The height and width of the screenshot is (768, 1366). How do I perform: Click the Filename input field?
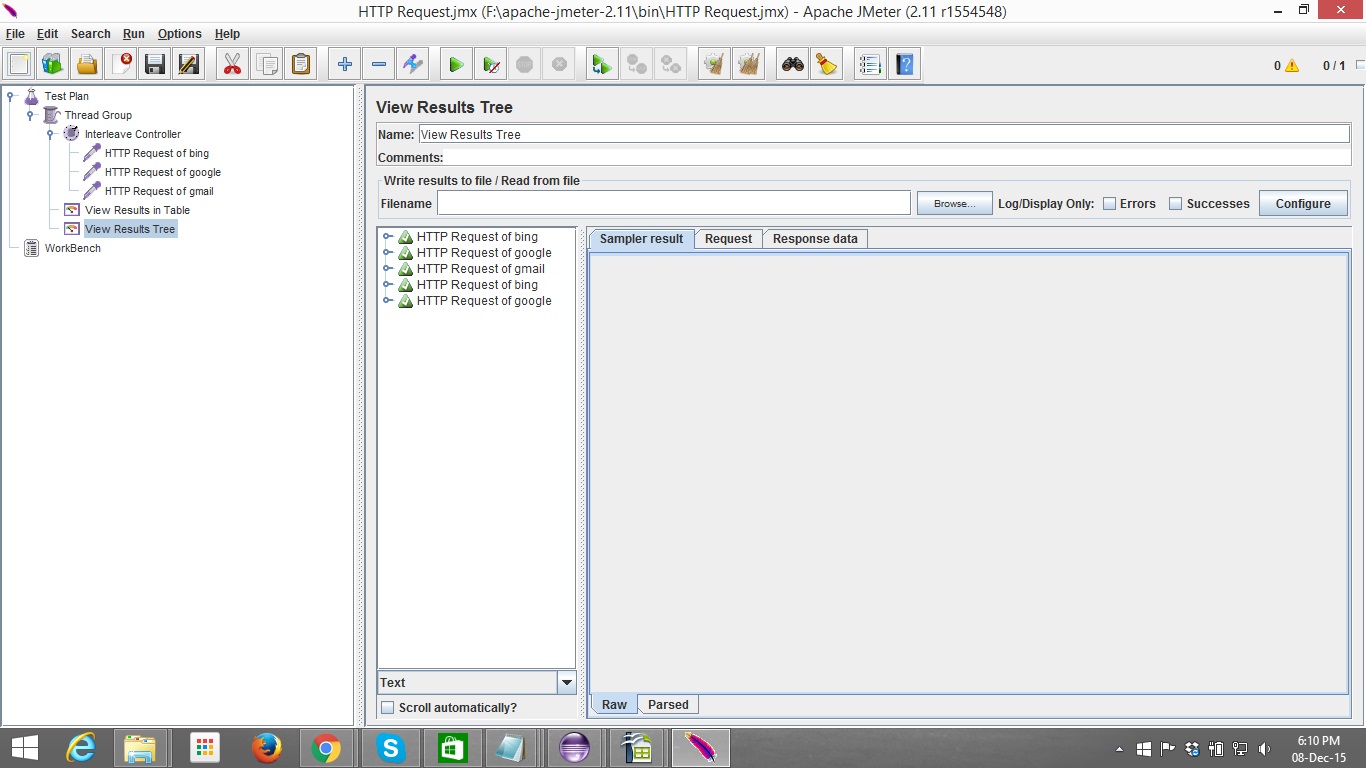coord(673,203)
